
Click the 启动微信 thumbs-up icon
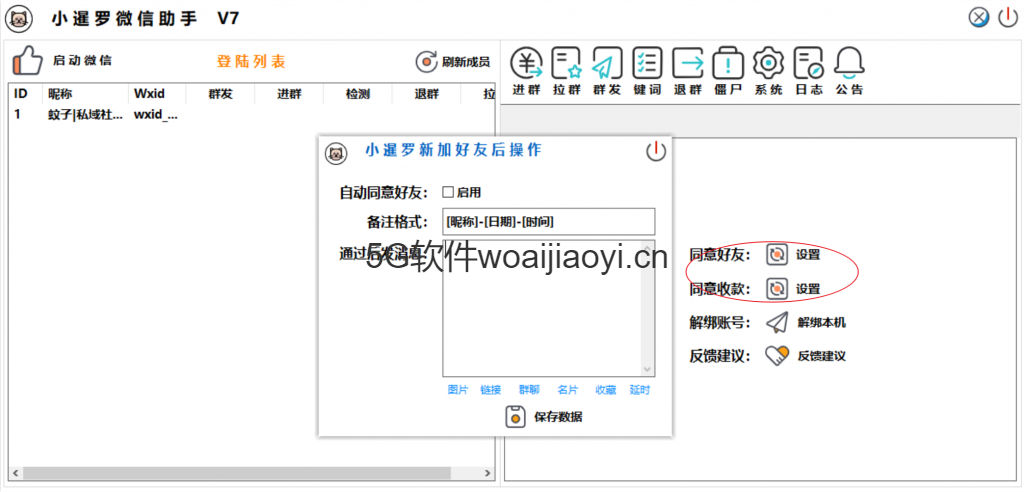(x=27, y=61)
